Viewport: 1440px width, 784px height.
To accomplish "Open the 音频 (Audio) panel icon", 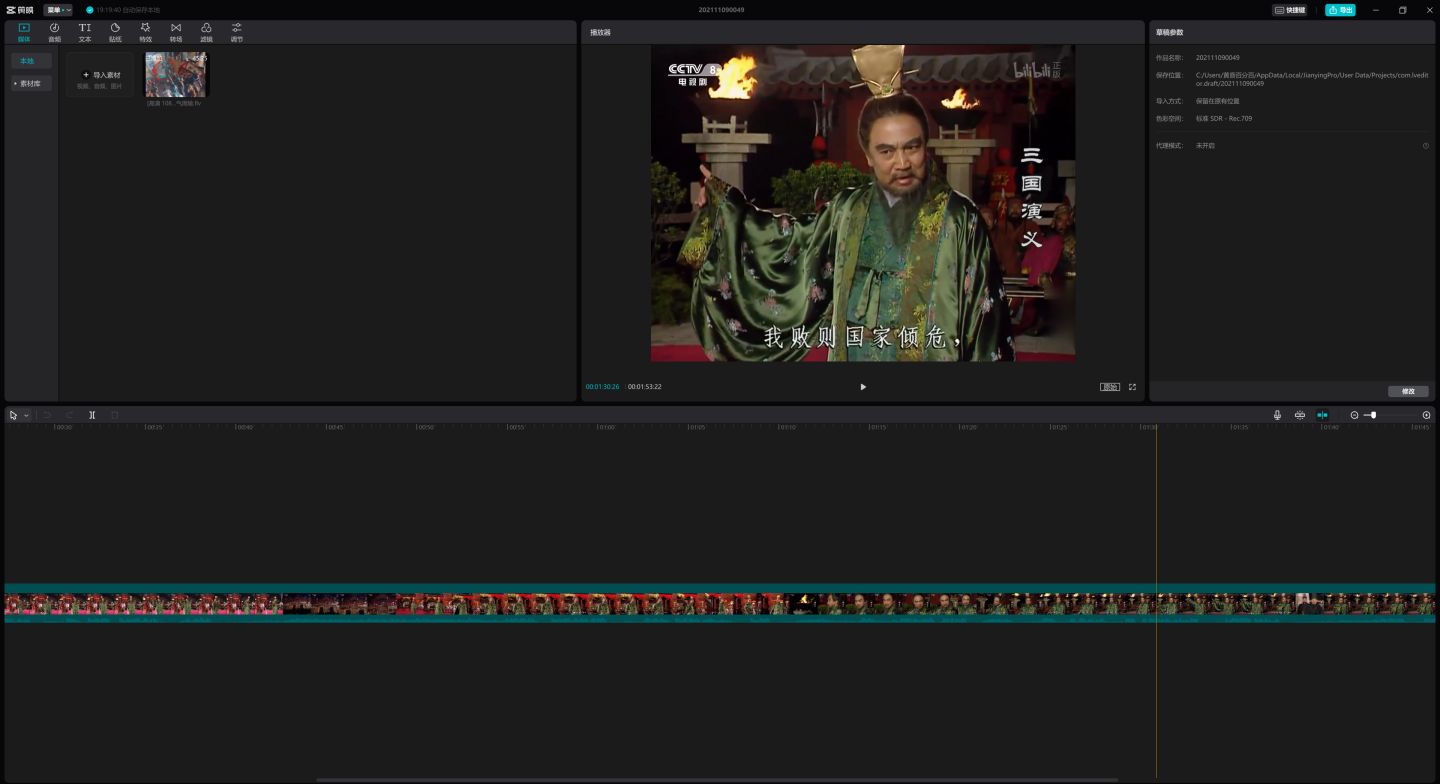I will pyautogui.click(x=54, y=32).
